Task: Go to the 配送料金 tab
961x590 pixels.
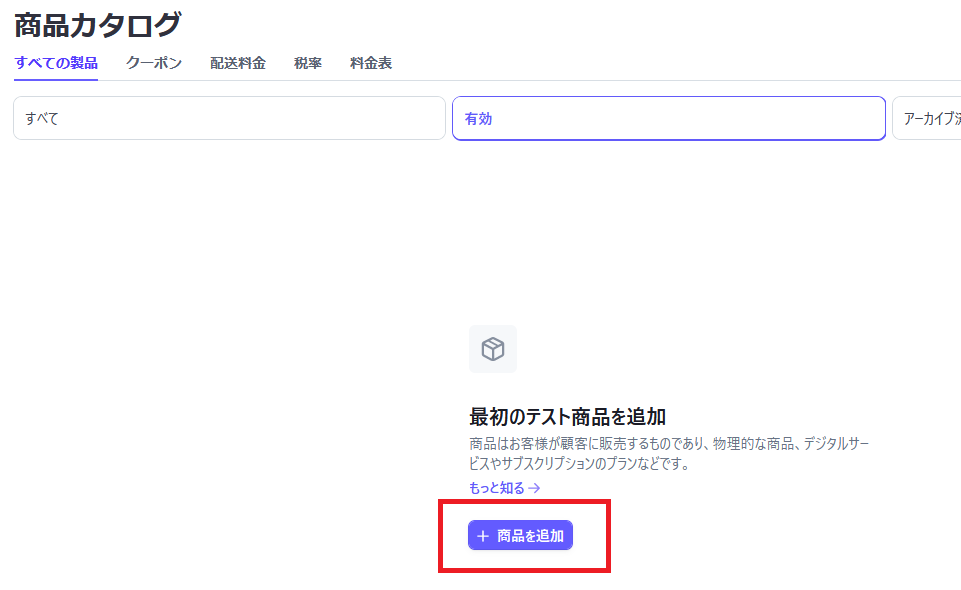Action: pyautogui.click(x=238, y=63)
